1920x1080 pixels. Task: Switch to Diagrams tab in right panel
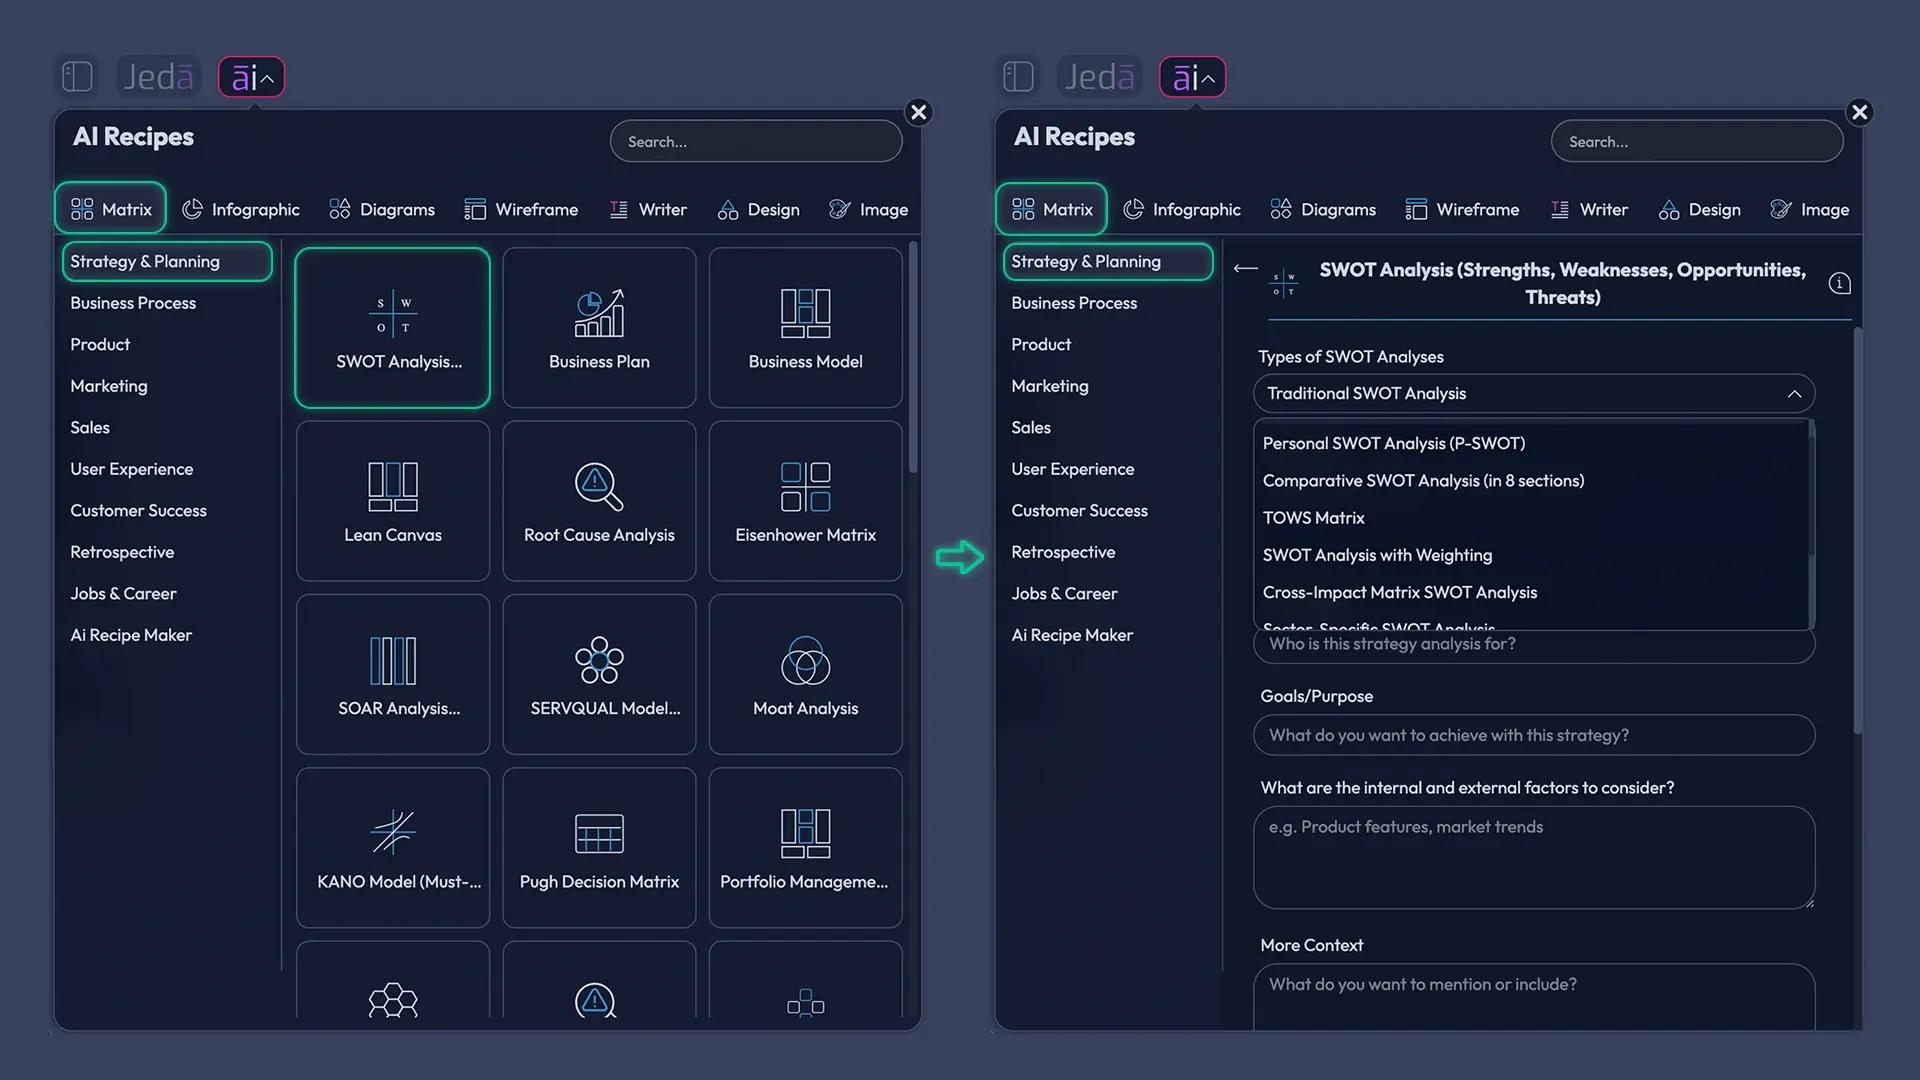1323,209
